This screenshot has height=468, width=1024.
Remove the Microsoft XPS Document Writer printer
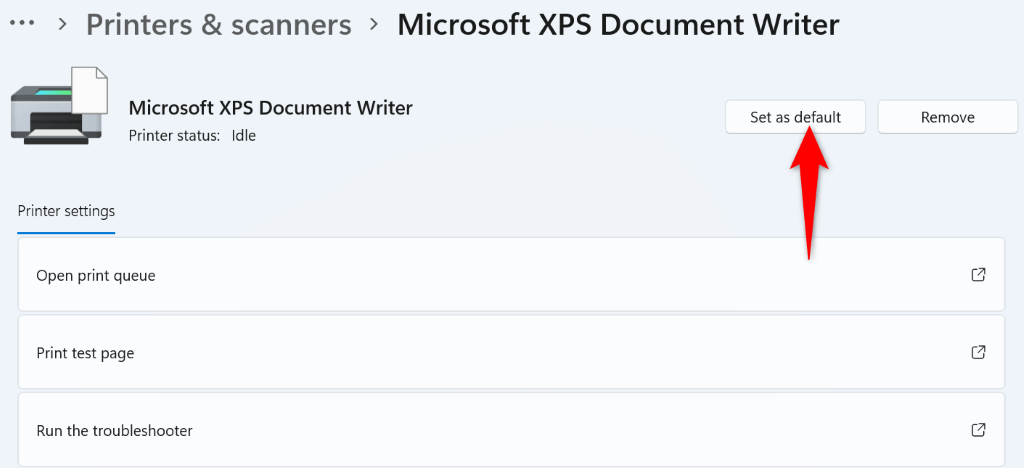tap(947, 117)
